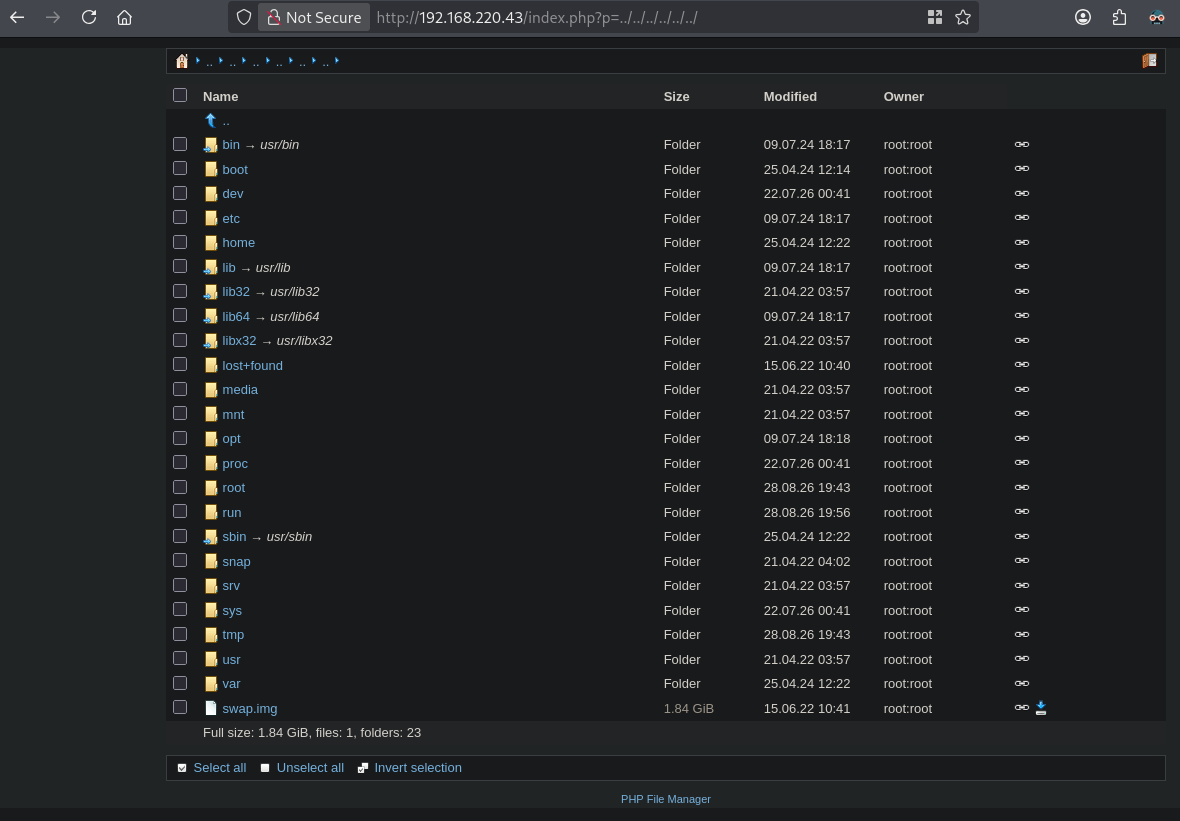The width and height of the screenshot is (1180, 821).
Task: Click the Size column header
Action: coord(677,96)
